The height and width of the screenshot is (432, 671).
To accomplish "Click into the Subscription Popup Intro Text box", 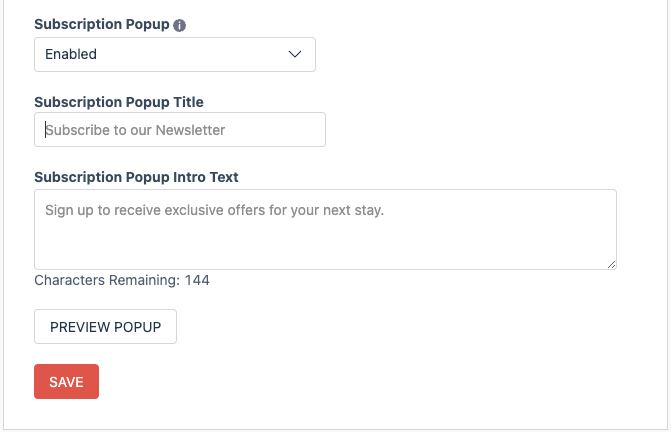I will click(325, 230).
